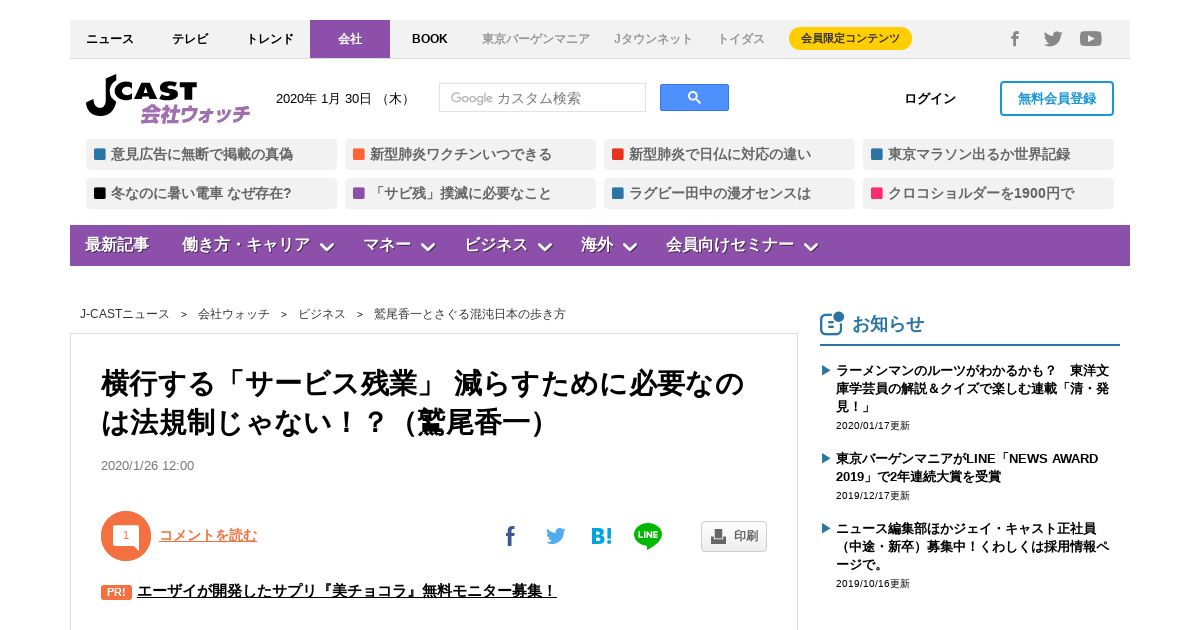Expand the ビジネス dropdown menu
Image resolution: width=1200 pixels, height=630 pixels.
(x=508, y=245)
